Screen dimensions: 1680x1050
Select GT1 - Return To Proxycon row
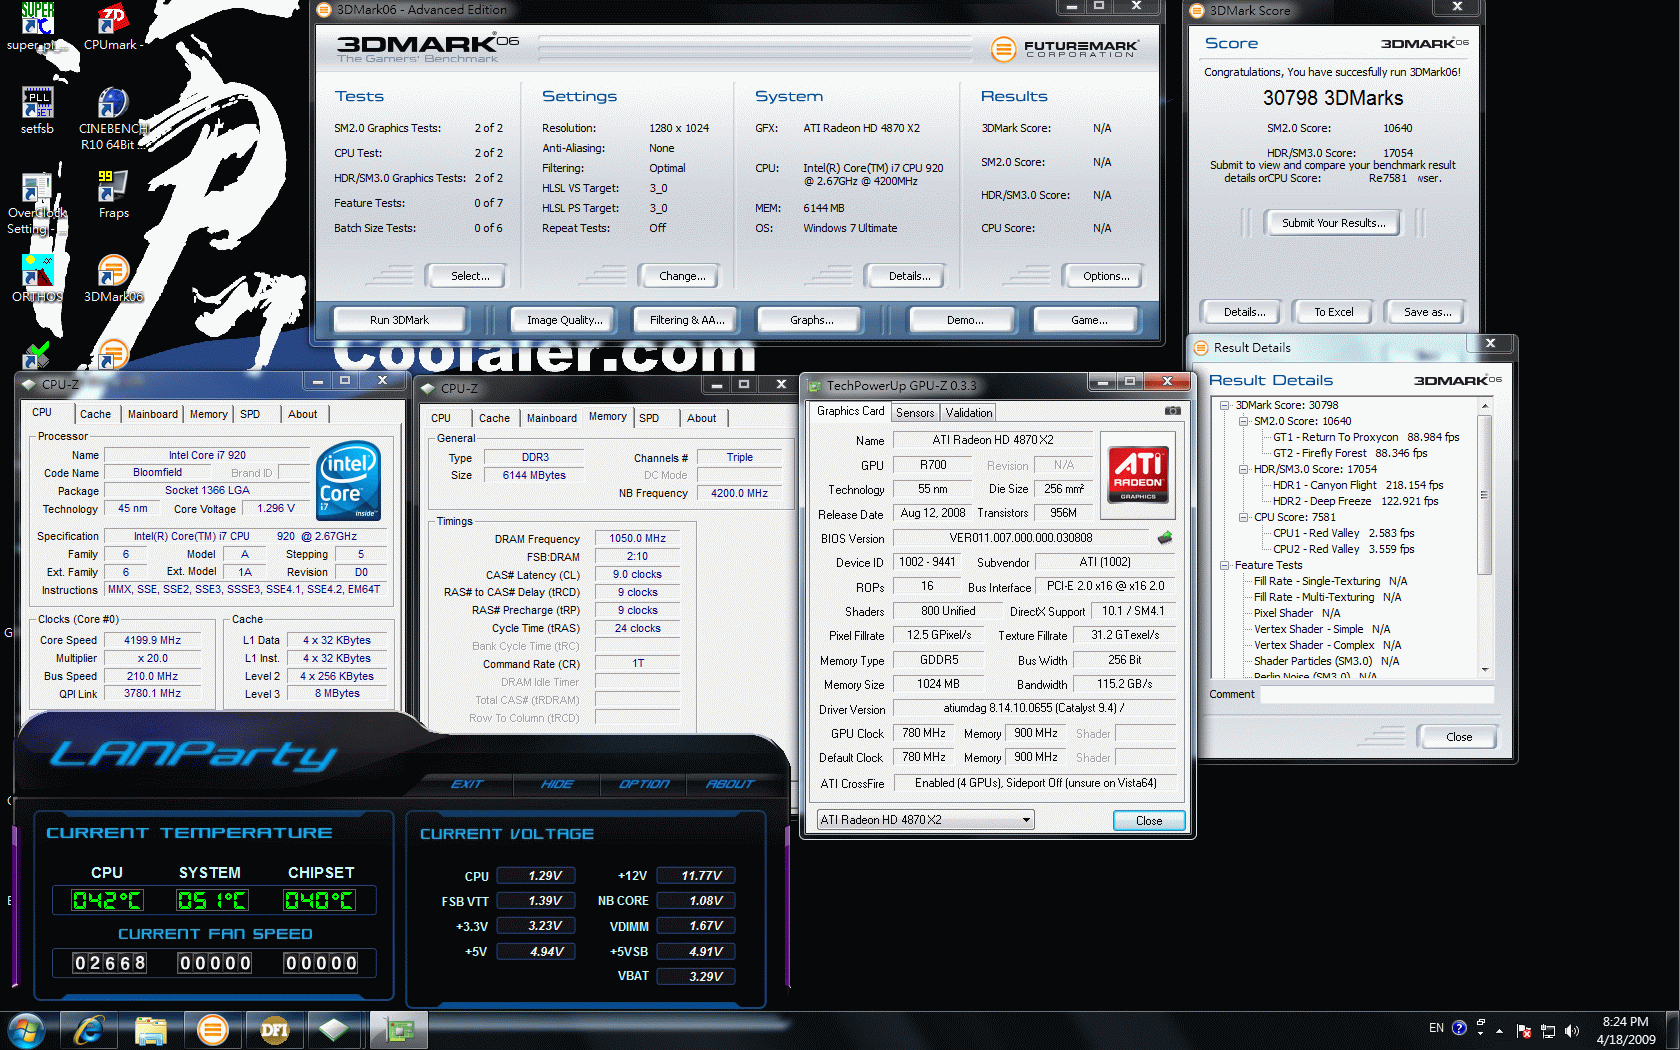point(1366,437)
